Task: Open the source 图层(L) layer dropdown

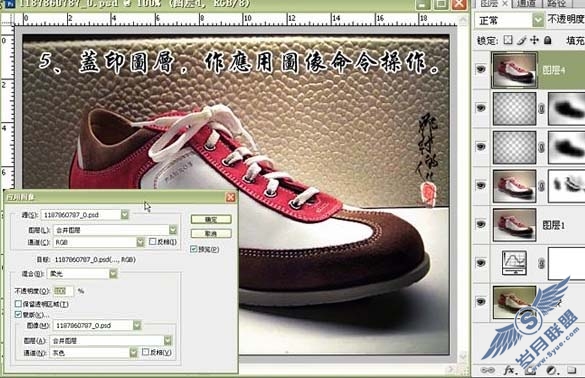Action: pyautogui.click(x=173, y=230)
